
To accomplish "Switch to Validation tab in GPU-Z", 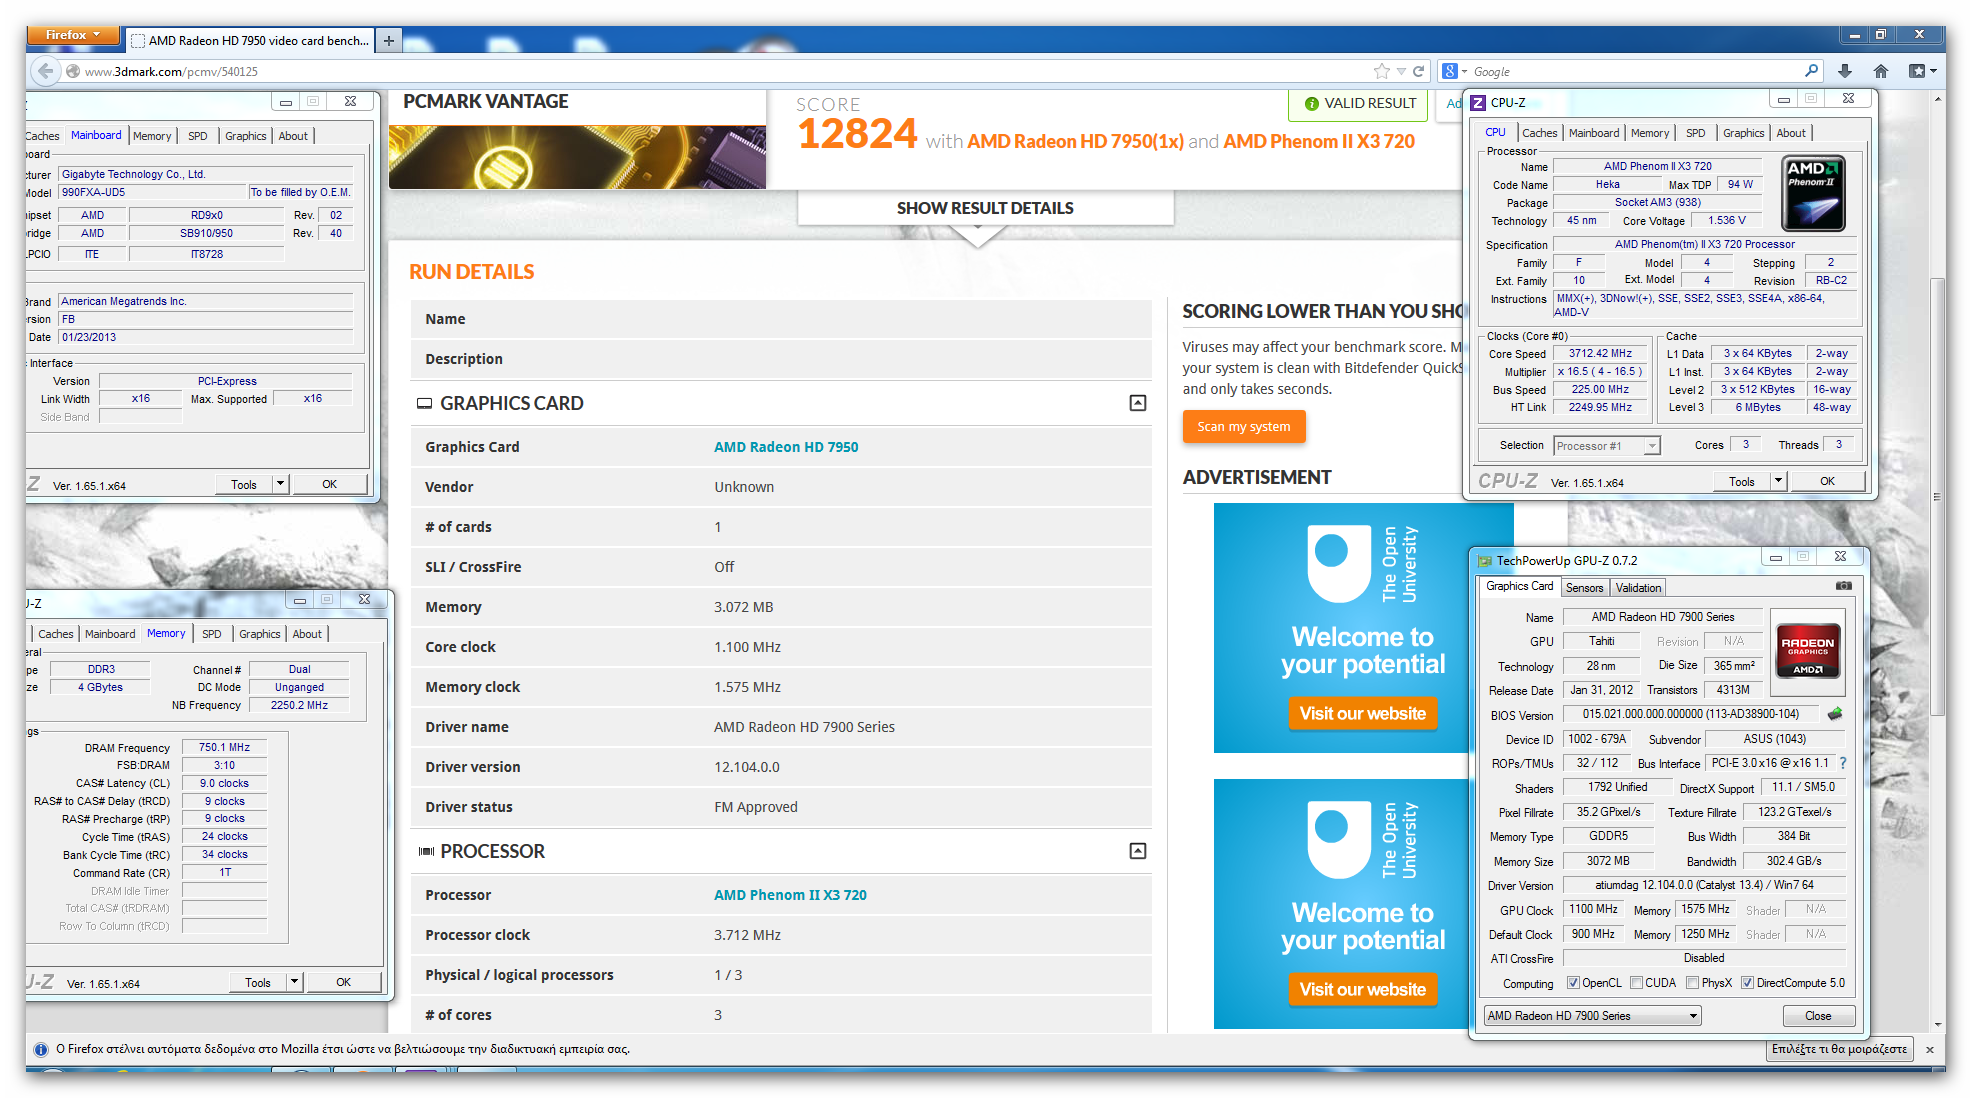I will [1638, 588].
